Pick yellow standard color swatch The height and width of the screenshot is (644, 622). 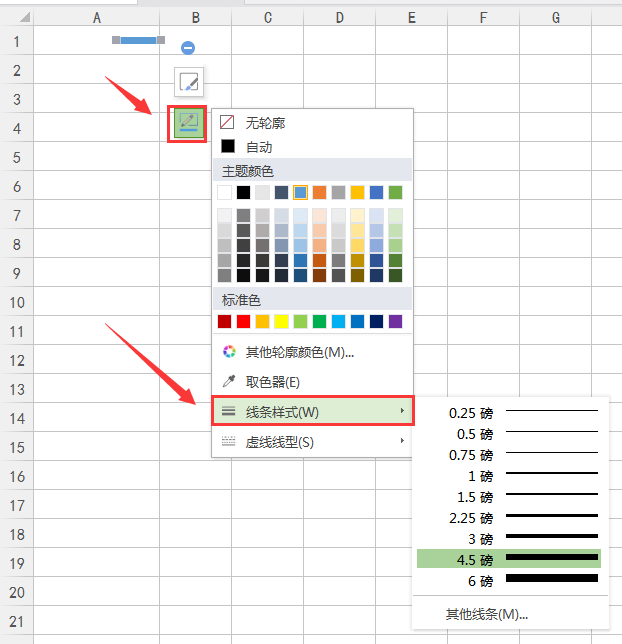click(x=281, y=322)
